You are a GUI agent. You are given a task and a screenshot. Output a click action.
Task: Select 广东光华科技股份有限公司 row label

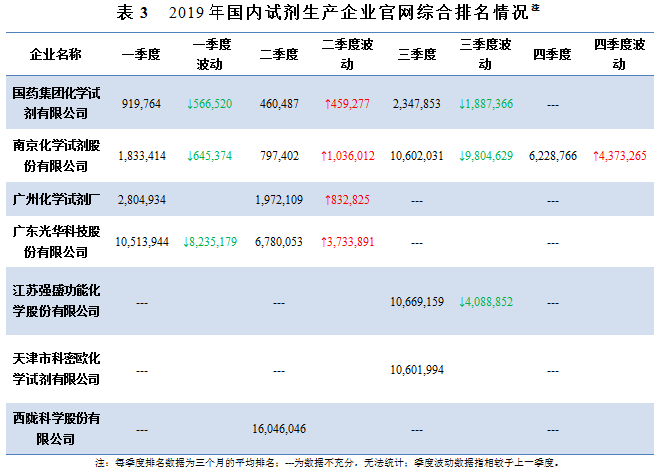pyautogui.click(x=57, y=240)
